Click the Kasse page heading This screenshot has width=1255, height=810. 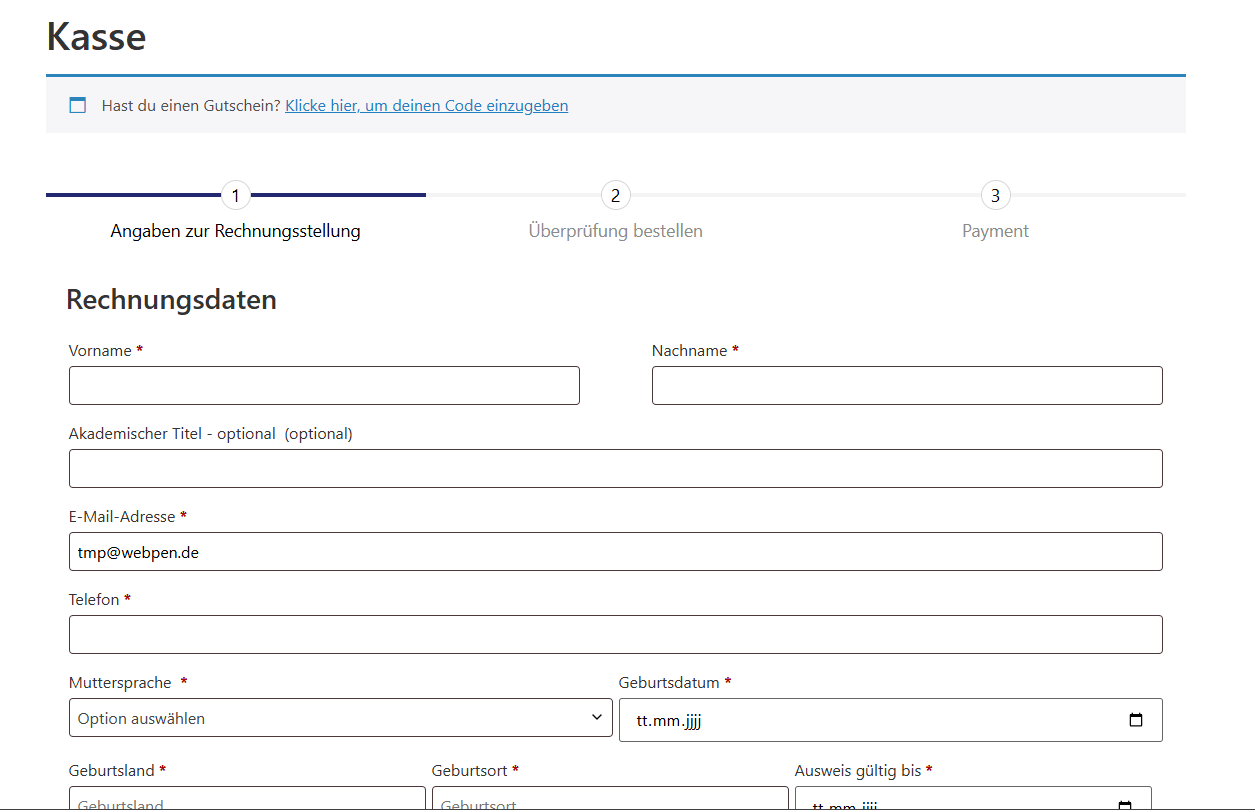[x=96, y=37]
